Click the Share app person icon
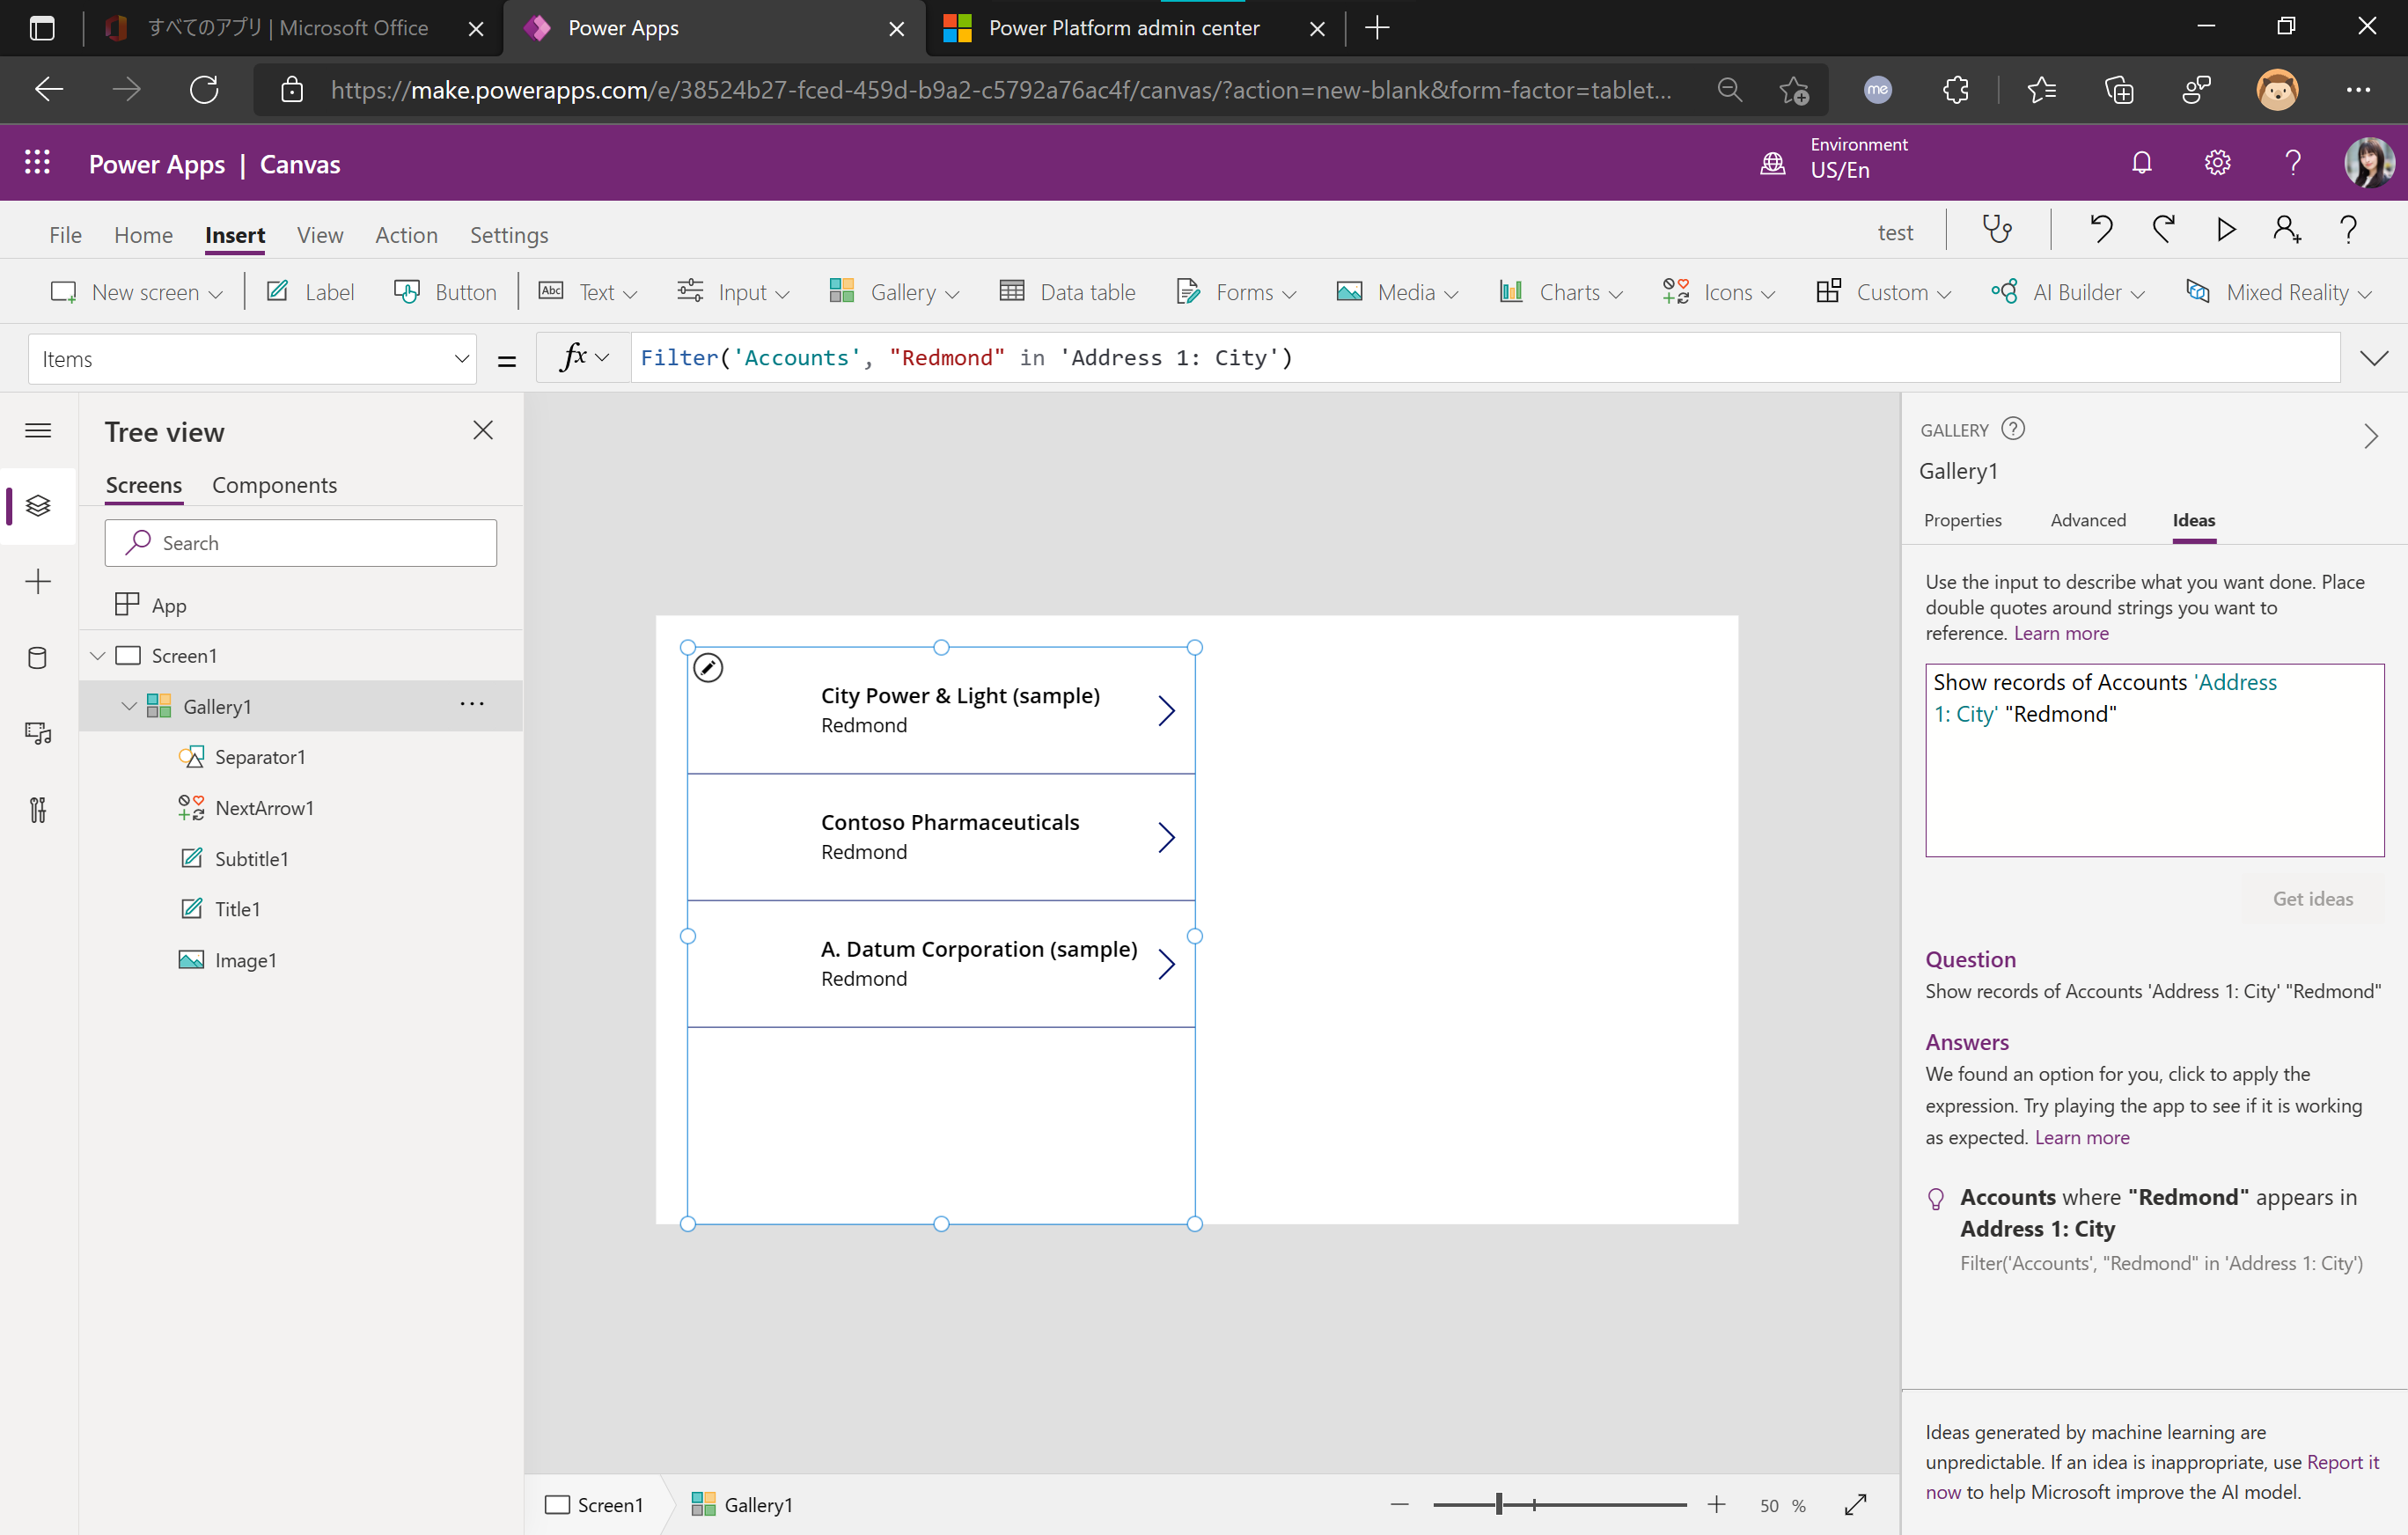 pos(2286,231)
